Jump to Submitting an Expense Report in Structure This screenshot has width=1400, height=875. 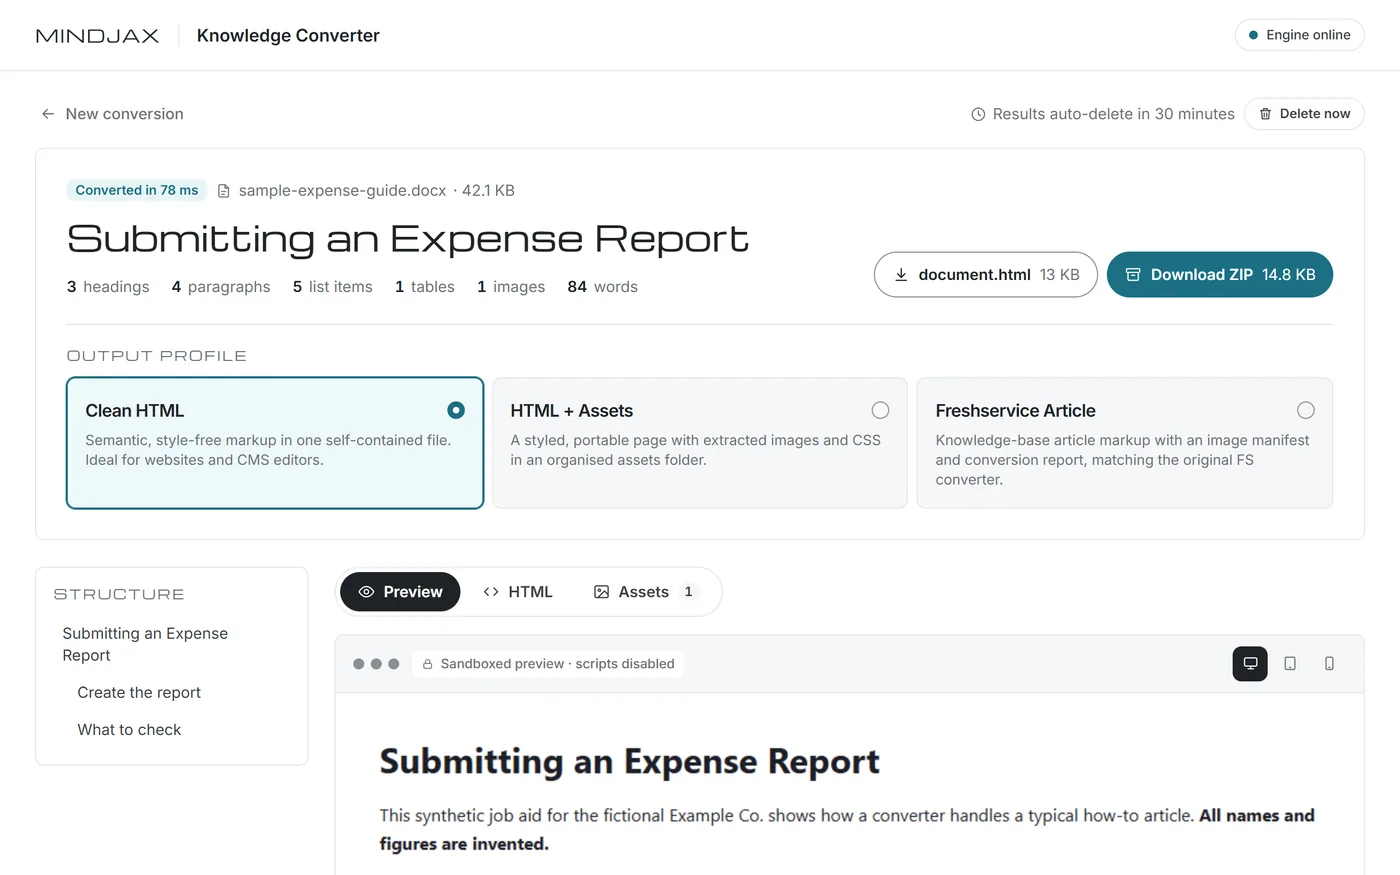tap(145, 644)
